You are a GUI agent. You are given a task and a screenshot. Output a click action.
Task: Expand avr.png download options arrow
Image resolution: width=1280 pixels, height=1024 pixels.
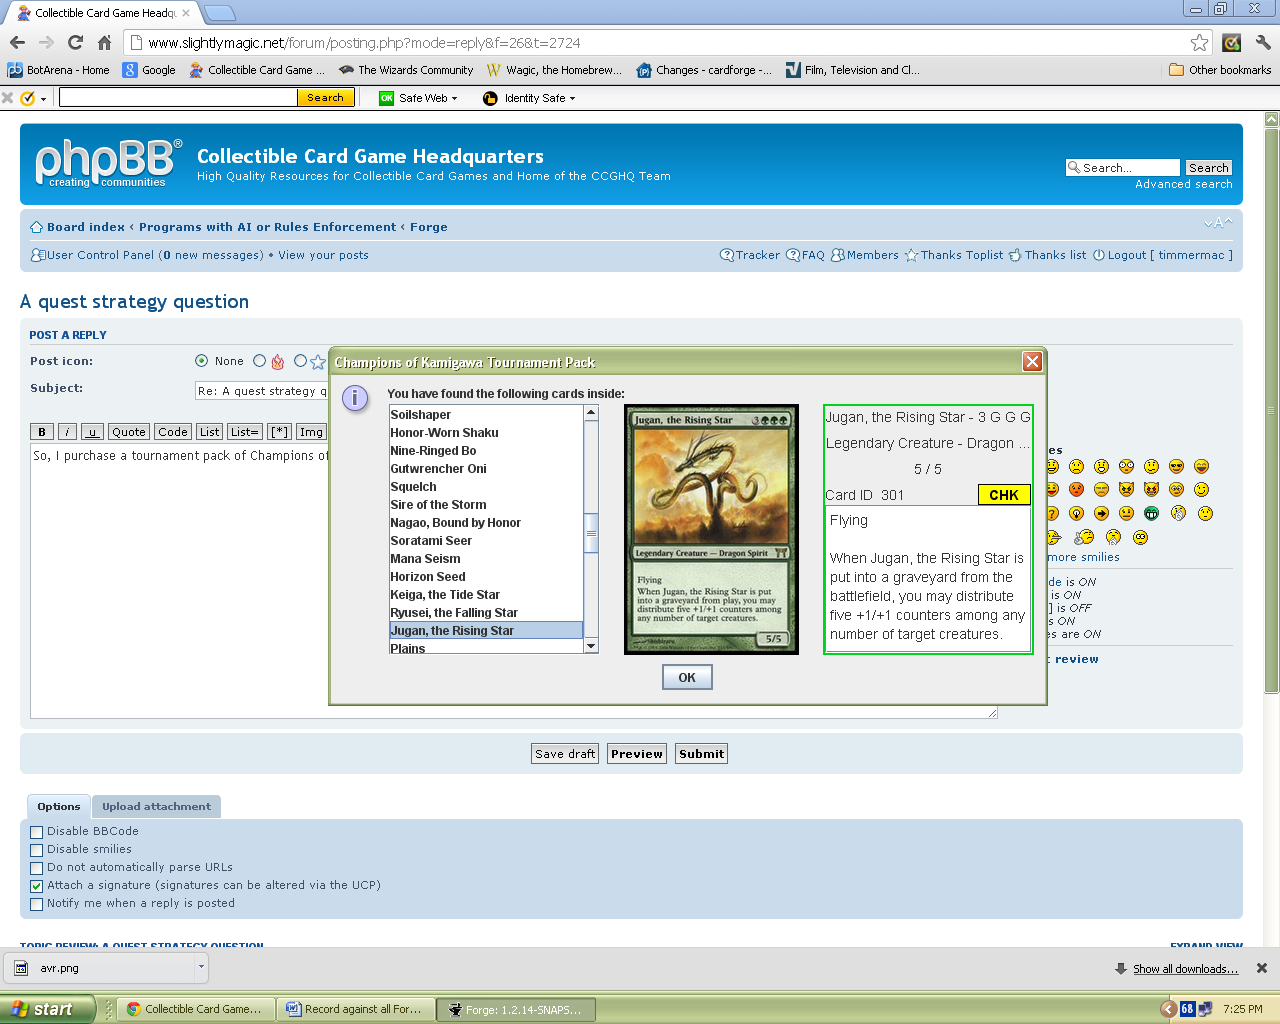click(x=201, y=967)
